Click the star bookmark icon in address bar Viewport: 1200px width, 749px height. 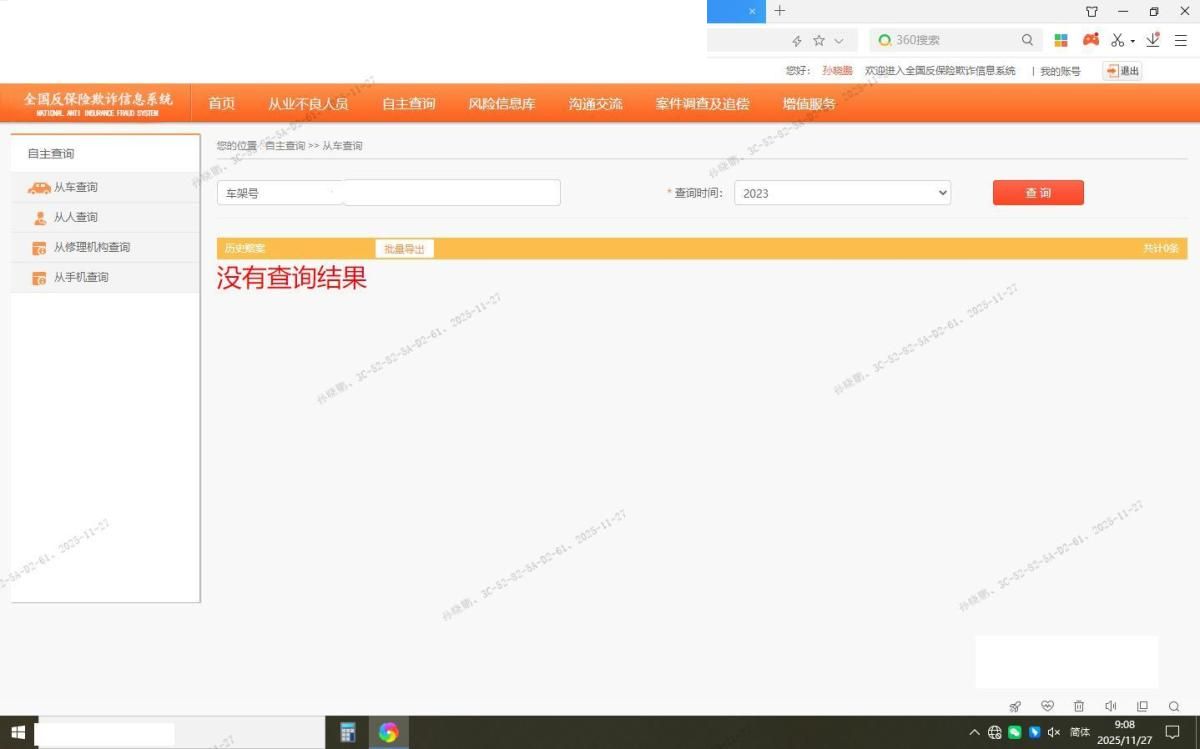click(819, 41)
